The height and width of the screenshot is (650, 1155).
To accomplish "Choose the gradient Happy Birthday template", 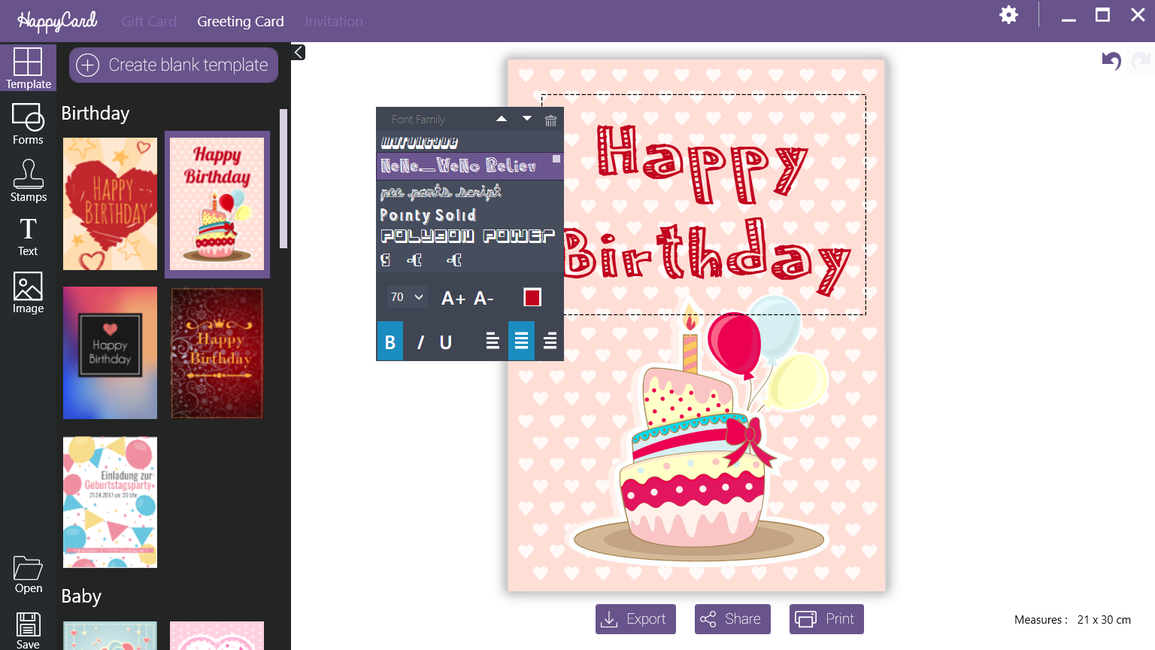I will pos(110,353).
